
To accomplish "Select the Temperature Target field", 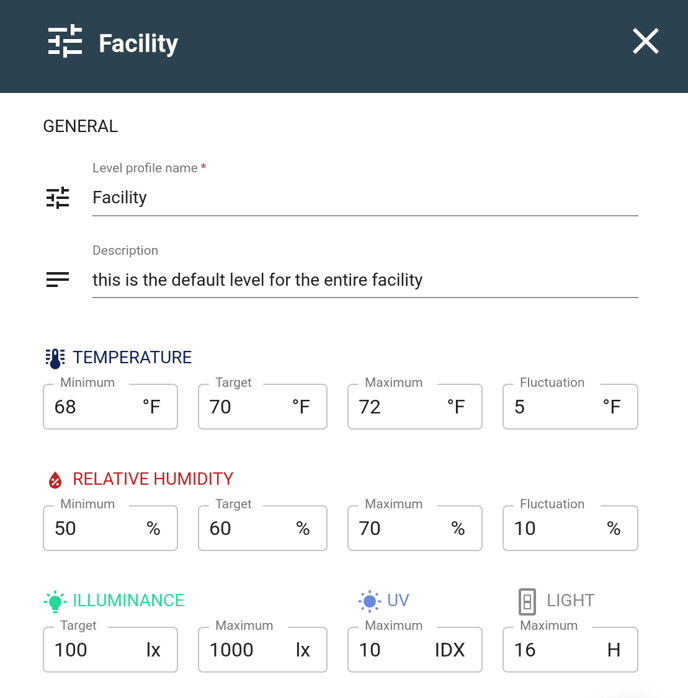I will pos(263,406).
